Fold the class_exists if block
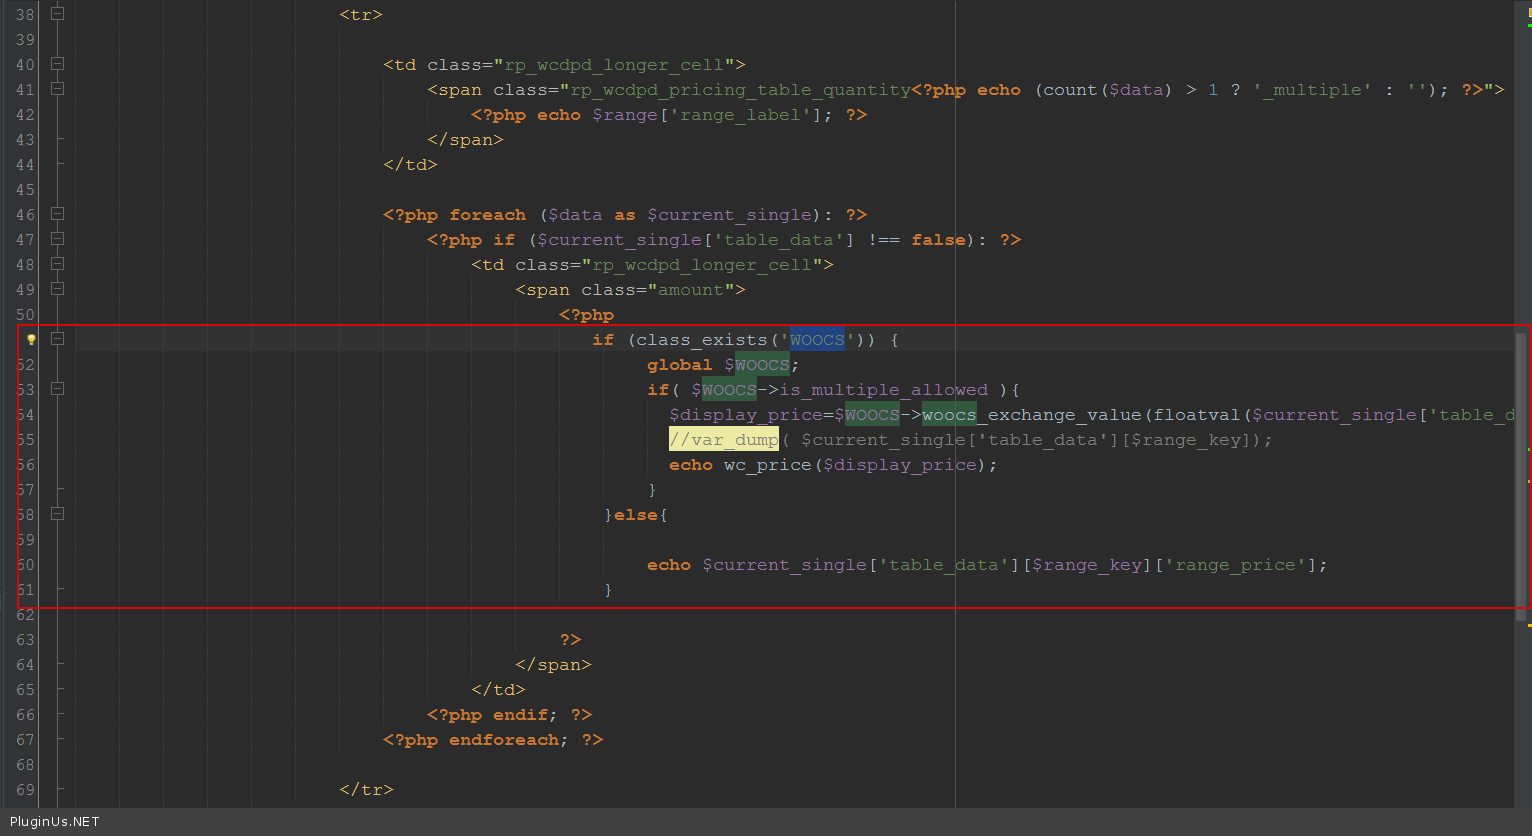The image size is (1532, 836). pyautogui.click(x=57, y=339)
